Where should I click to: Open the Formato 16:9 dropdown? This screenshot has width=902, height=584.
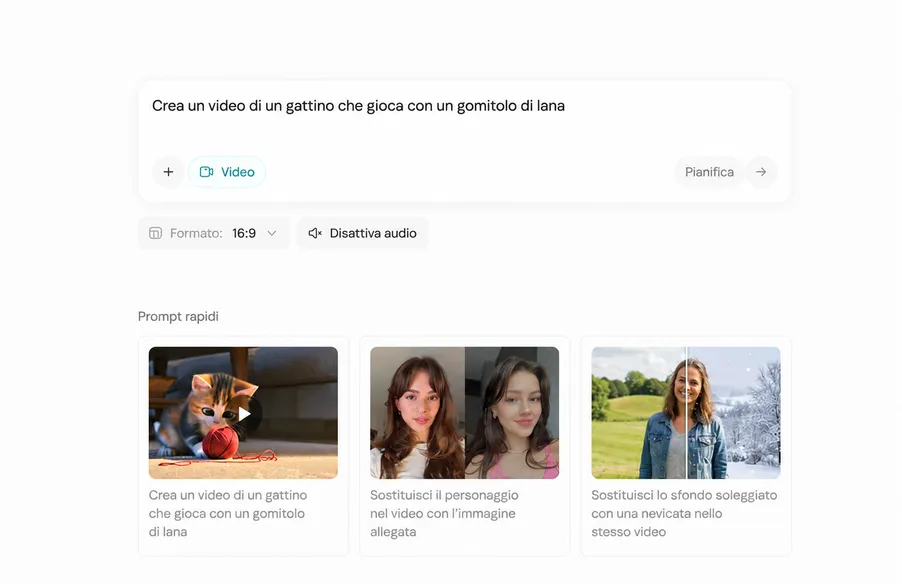point(213,233)
